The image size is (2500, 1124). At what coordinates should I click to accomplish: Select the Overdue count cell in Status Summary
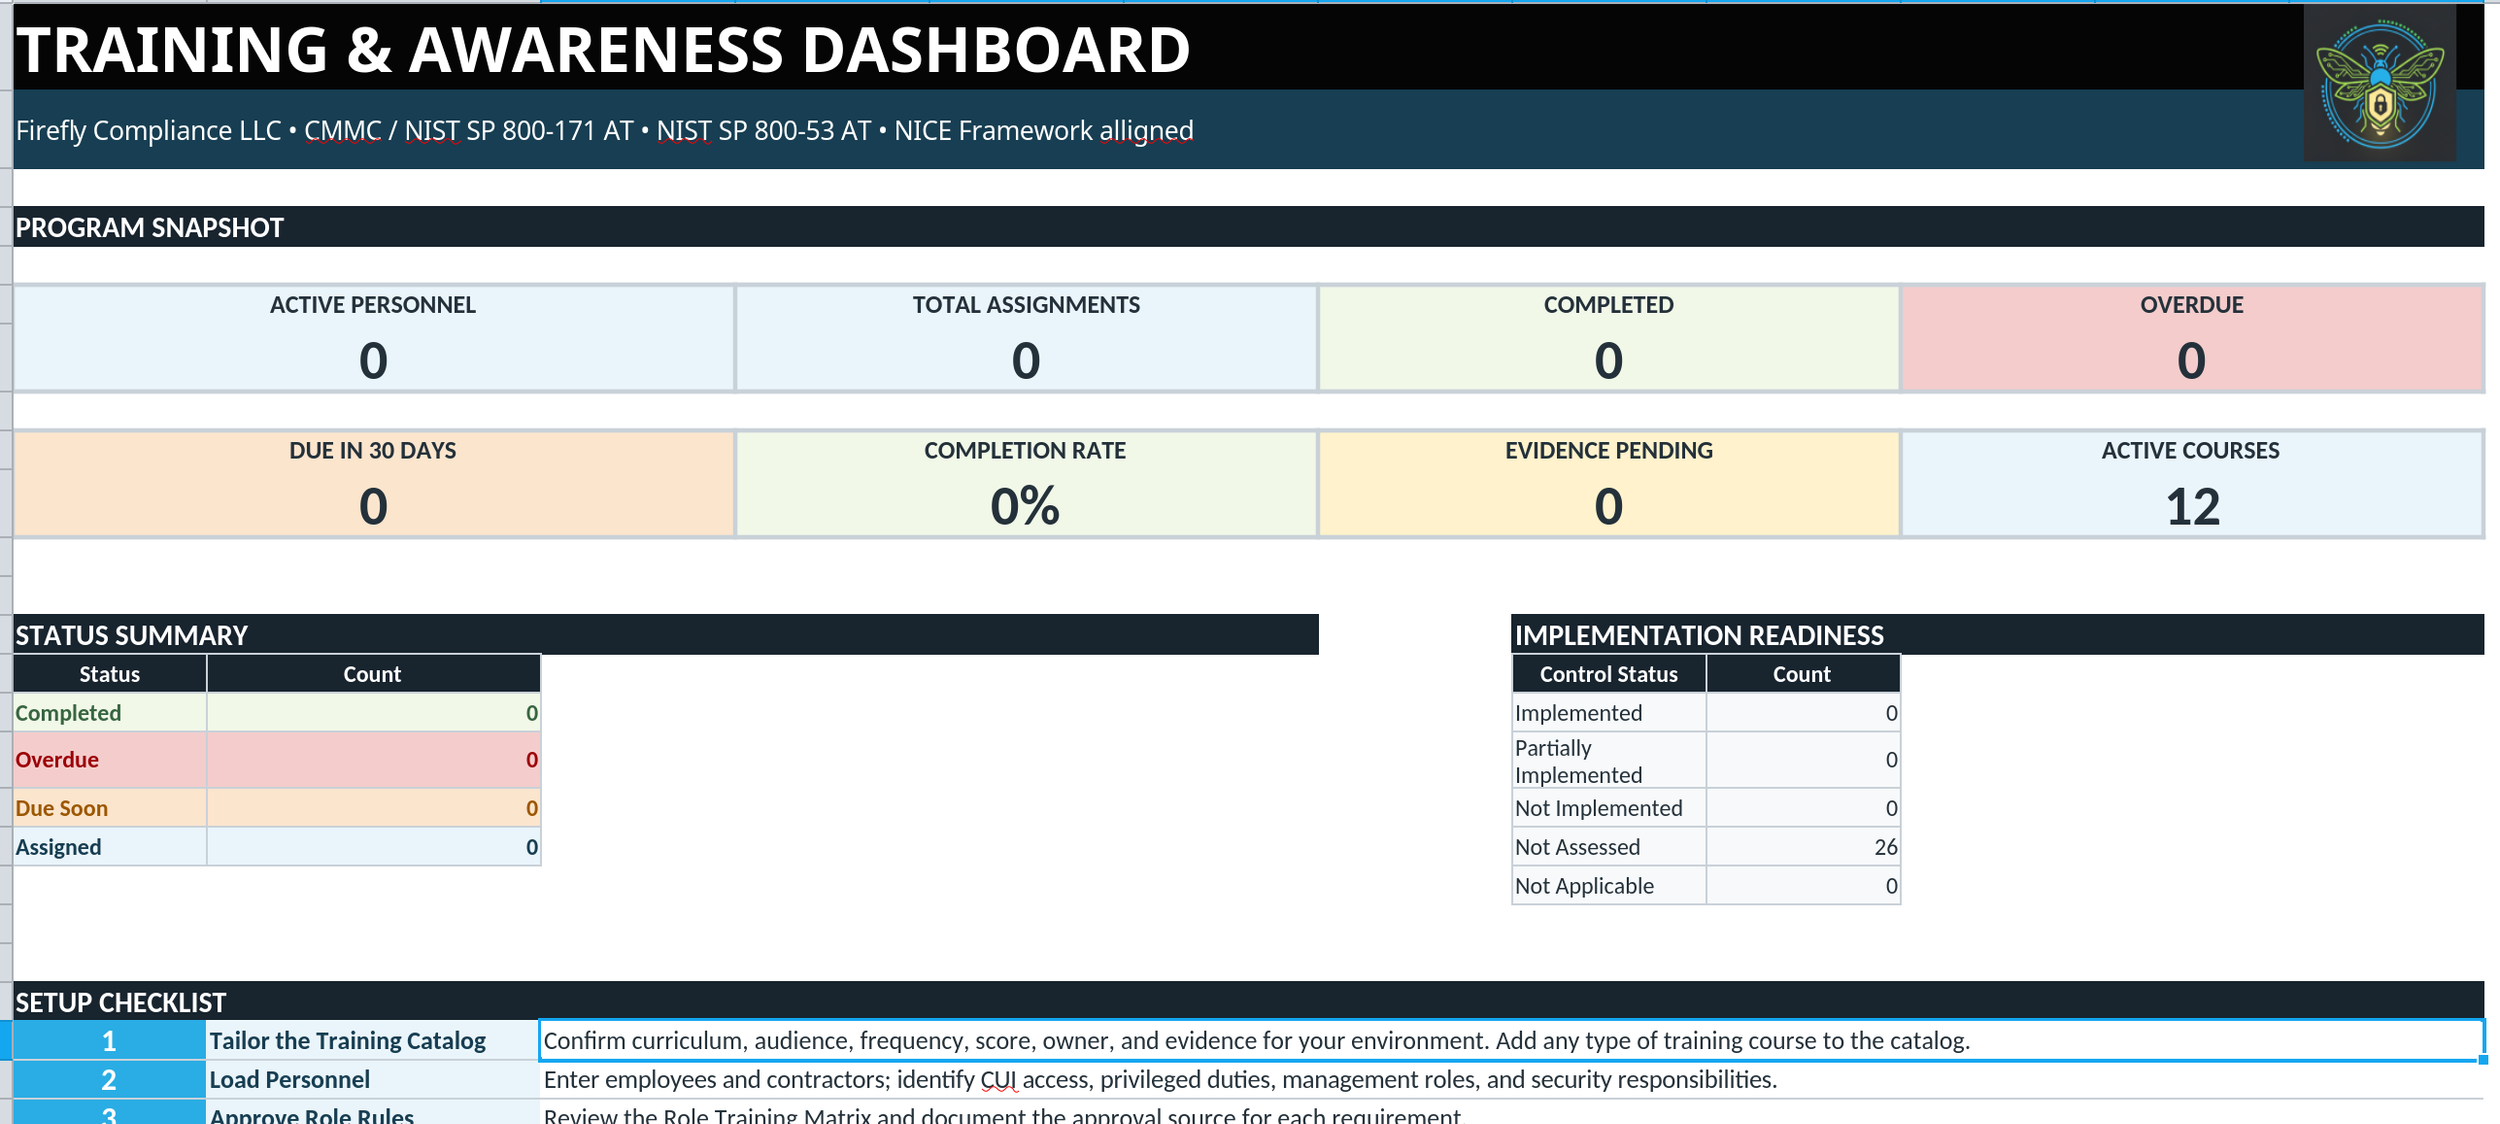(373, 760)
